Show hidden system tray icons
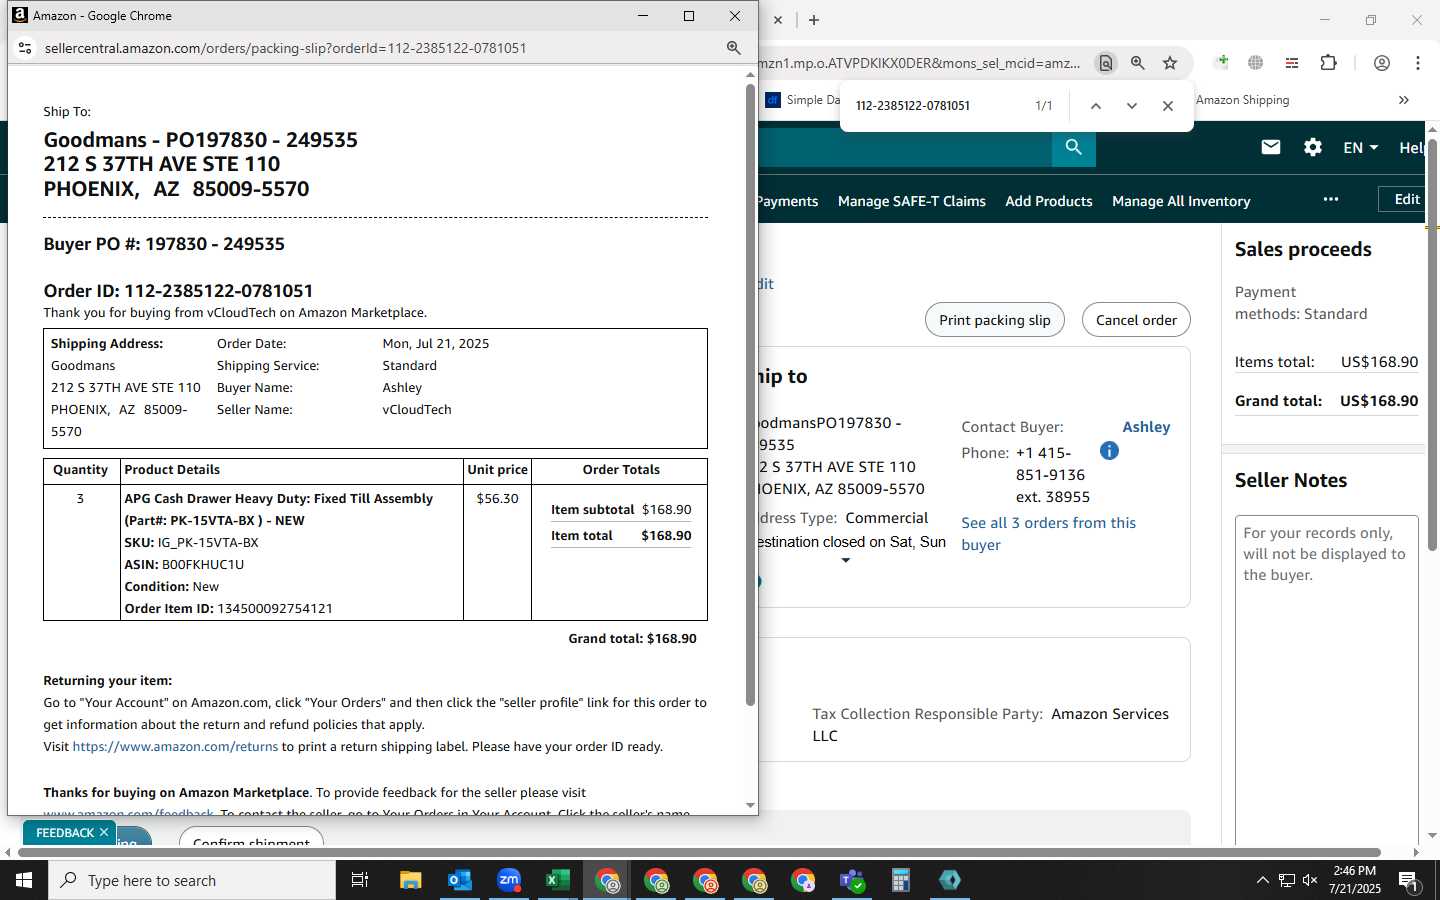The width and height of the screenshot is (1440, 900). pyautogui.click(x=1262, y=880)
